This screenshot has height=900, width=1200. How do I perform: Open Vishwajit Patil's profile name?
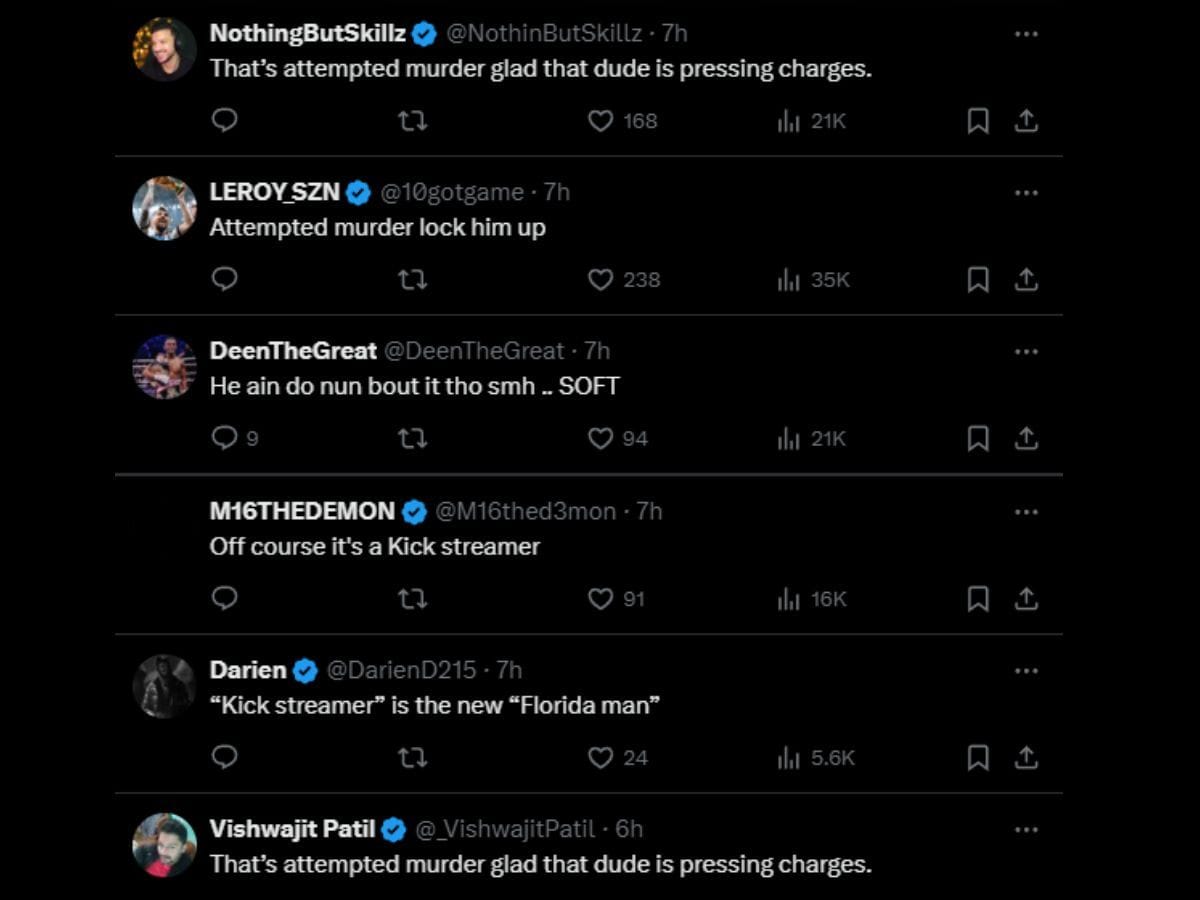click(x=292, y=829)
